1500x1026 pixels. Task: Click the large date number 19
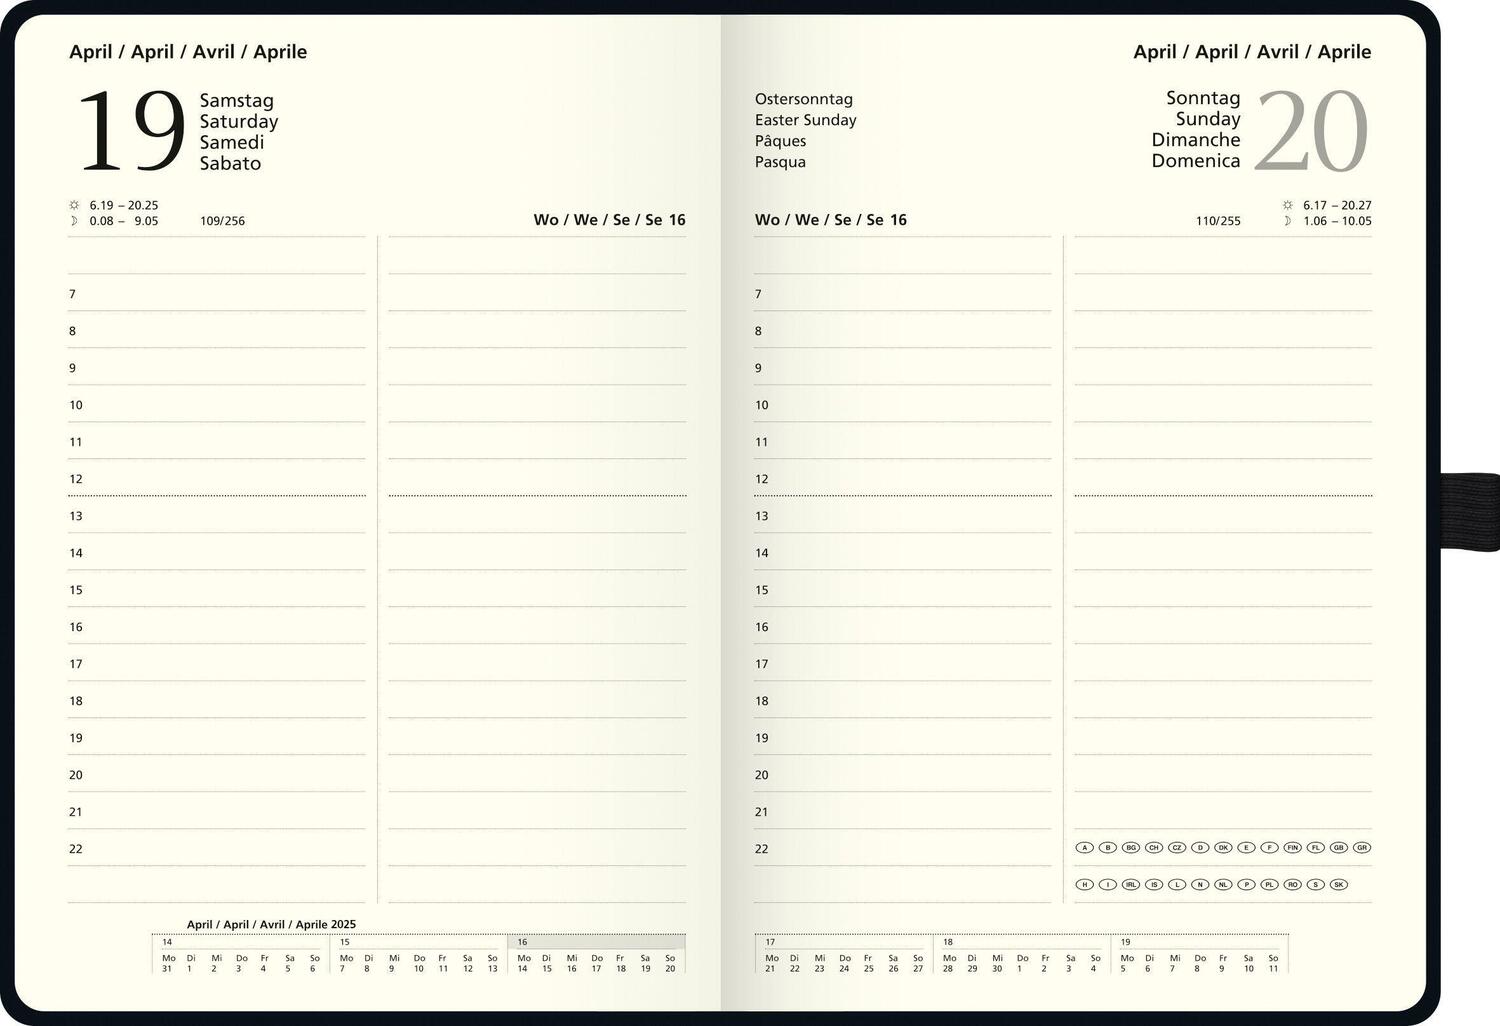pos(131,131)
